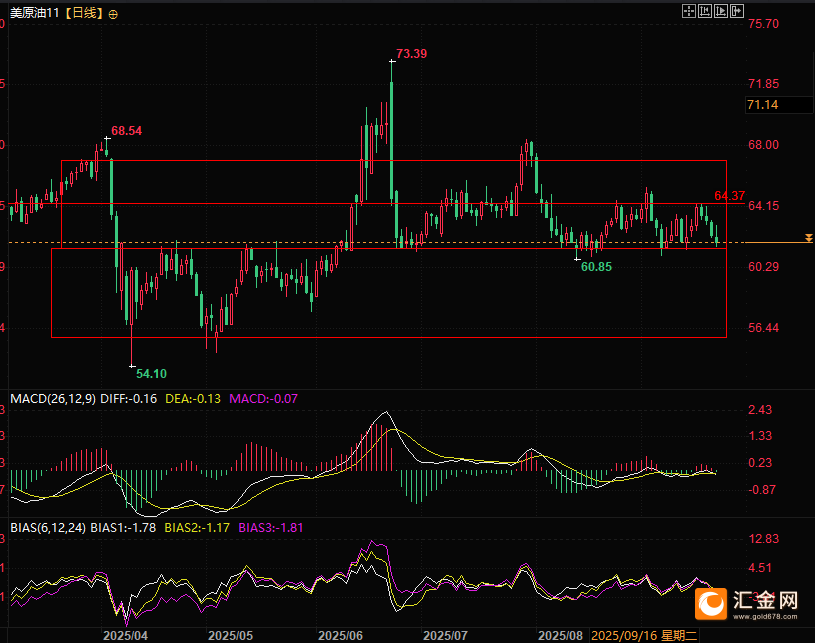Click the 60.85 low price label
The image size is (815, 643).
coord(596,267)
